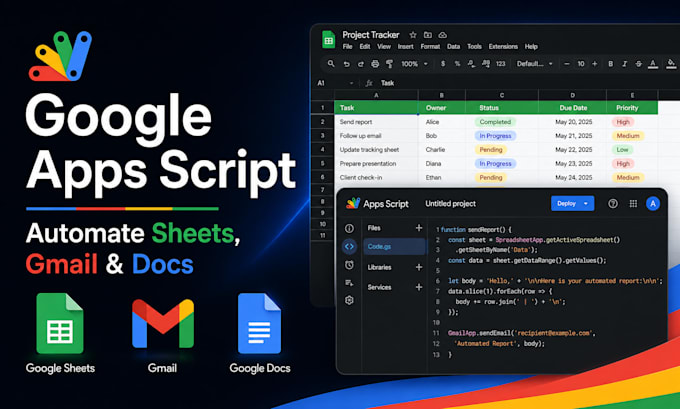Open the Extensions menu

click(x=503, y=46)
